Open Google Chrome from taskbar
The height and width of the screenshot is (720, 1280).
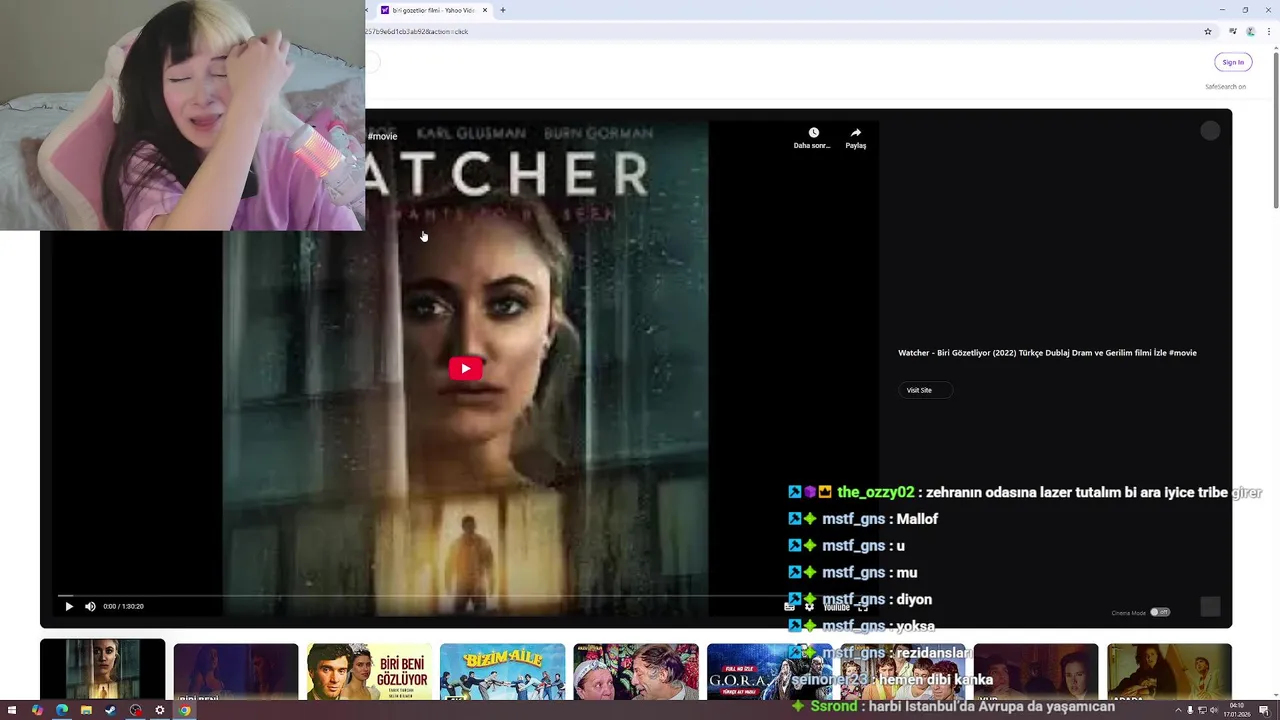click(x=184, y=710)
